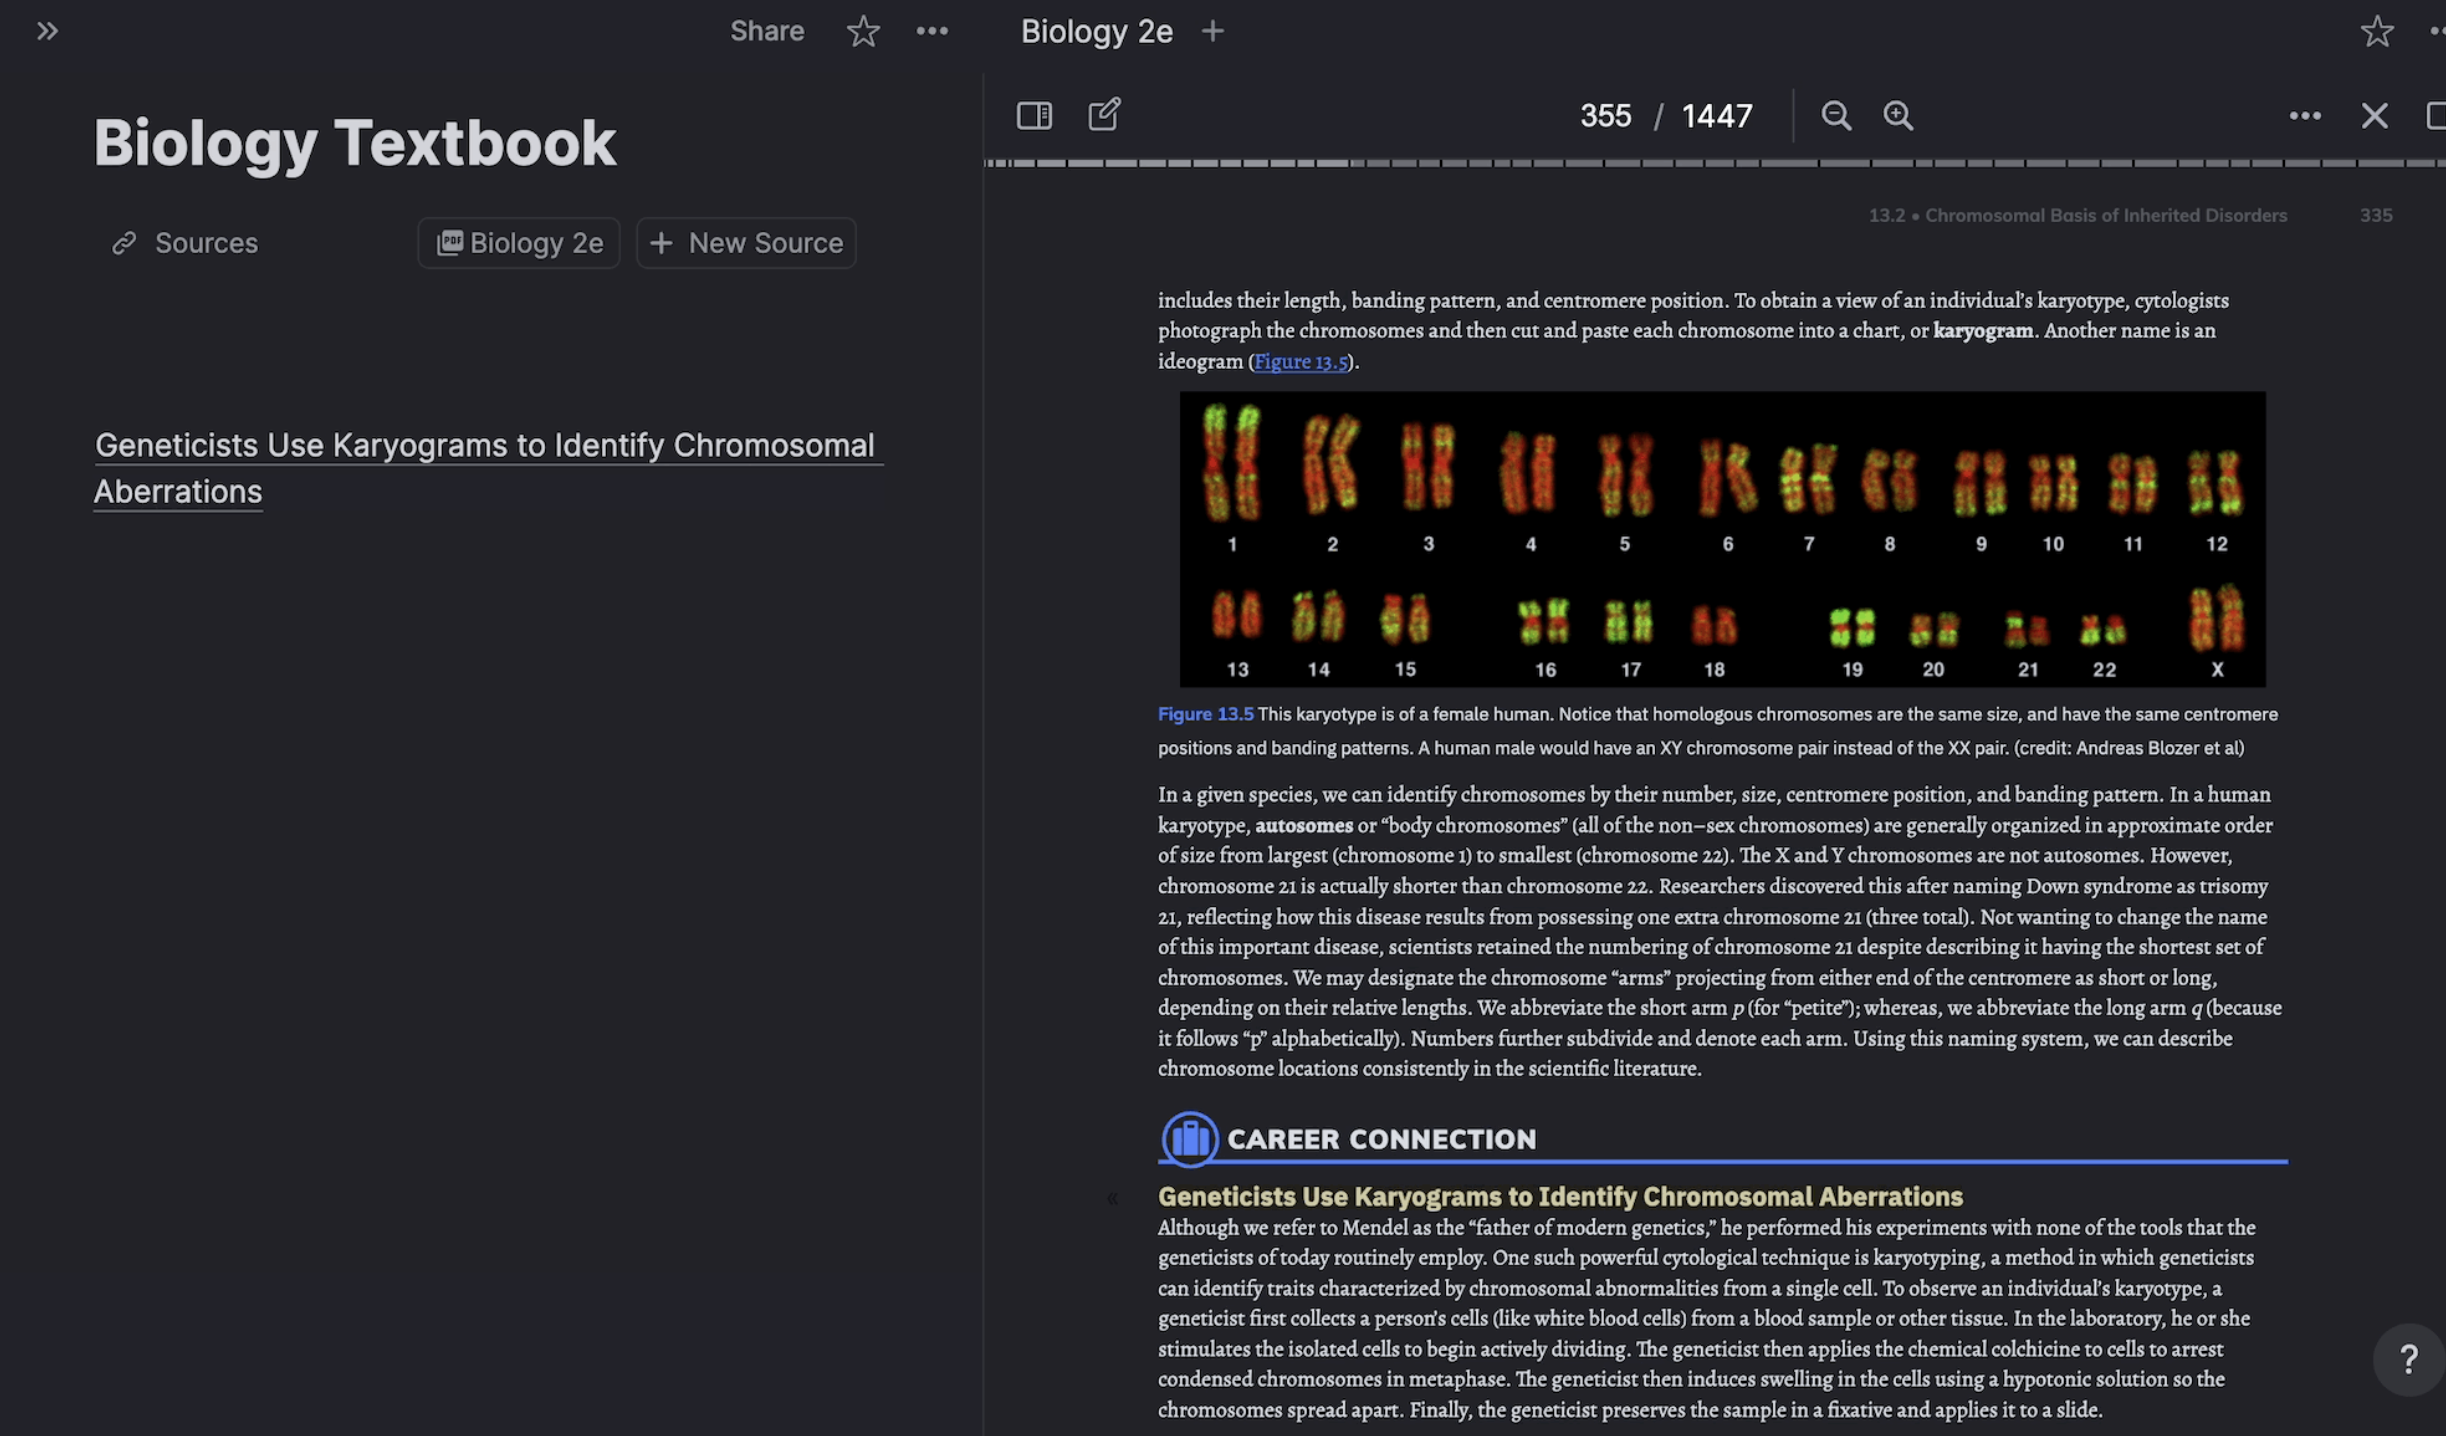Viewport: 2446px width, 1436px height.
Task: Add a new tab with the plus icon
Action: tap(1211, 31)
